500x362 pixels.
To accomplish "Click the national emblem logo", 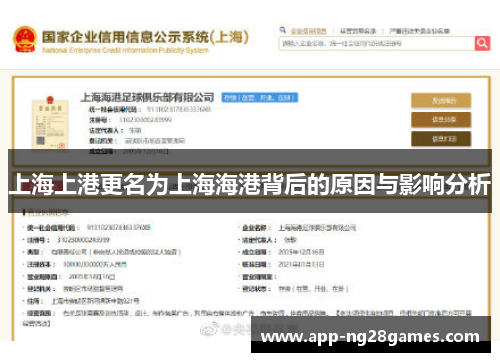I will [x=25, y=39].
